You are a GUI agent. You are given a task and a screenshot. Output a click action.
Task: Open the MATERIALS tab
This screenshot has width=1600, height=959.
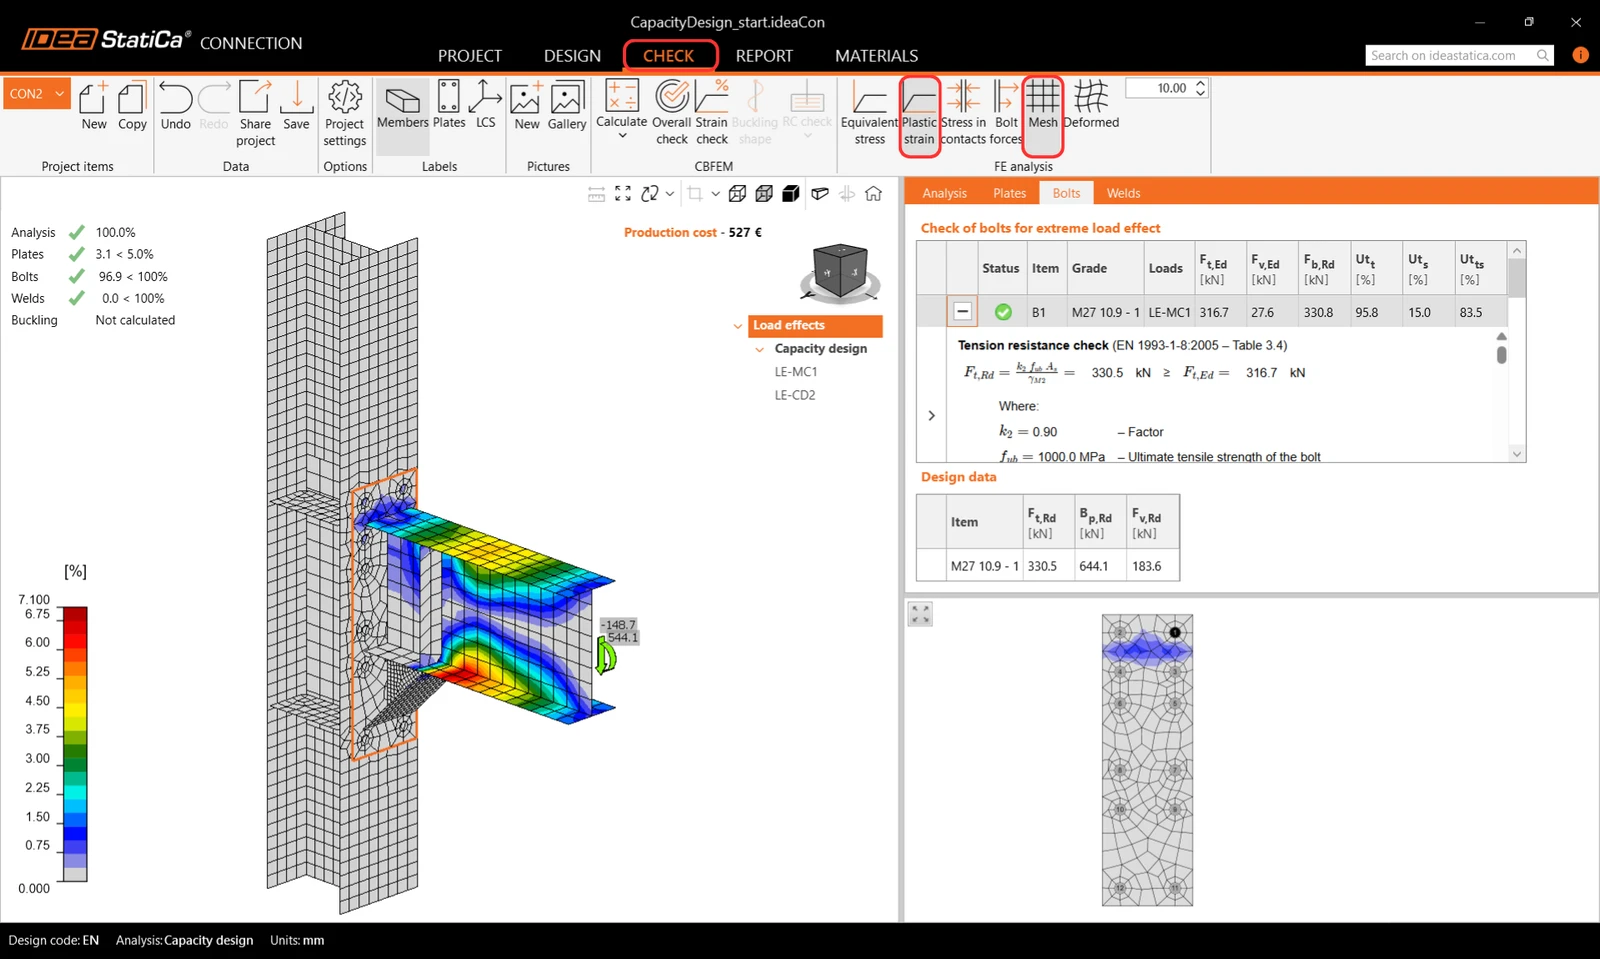tap(876, 56)
